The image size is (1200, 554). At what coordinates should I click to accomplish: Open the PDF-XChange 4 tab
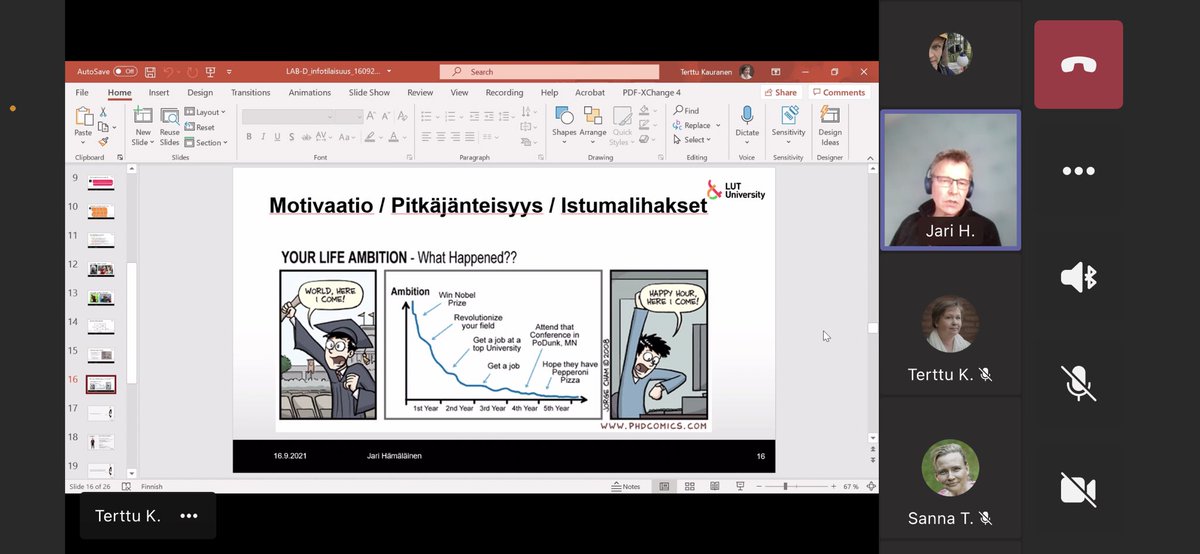[x=651, y=93]
